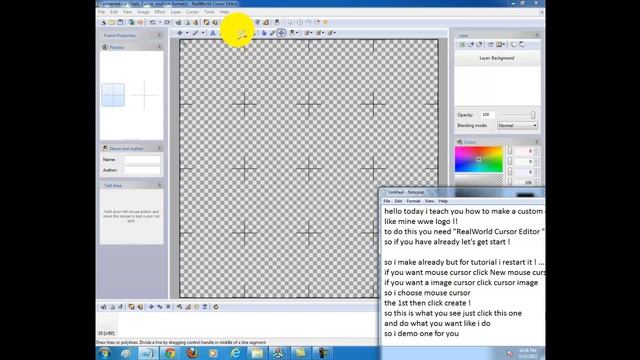Open the Undo history dropdown arrow
The image size is (640, 360).
[x=160, y=22]
